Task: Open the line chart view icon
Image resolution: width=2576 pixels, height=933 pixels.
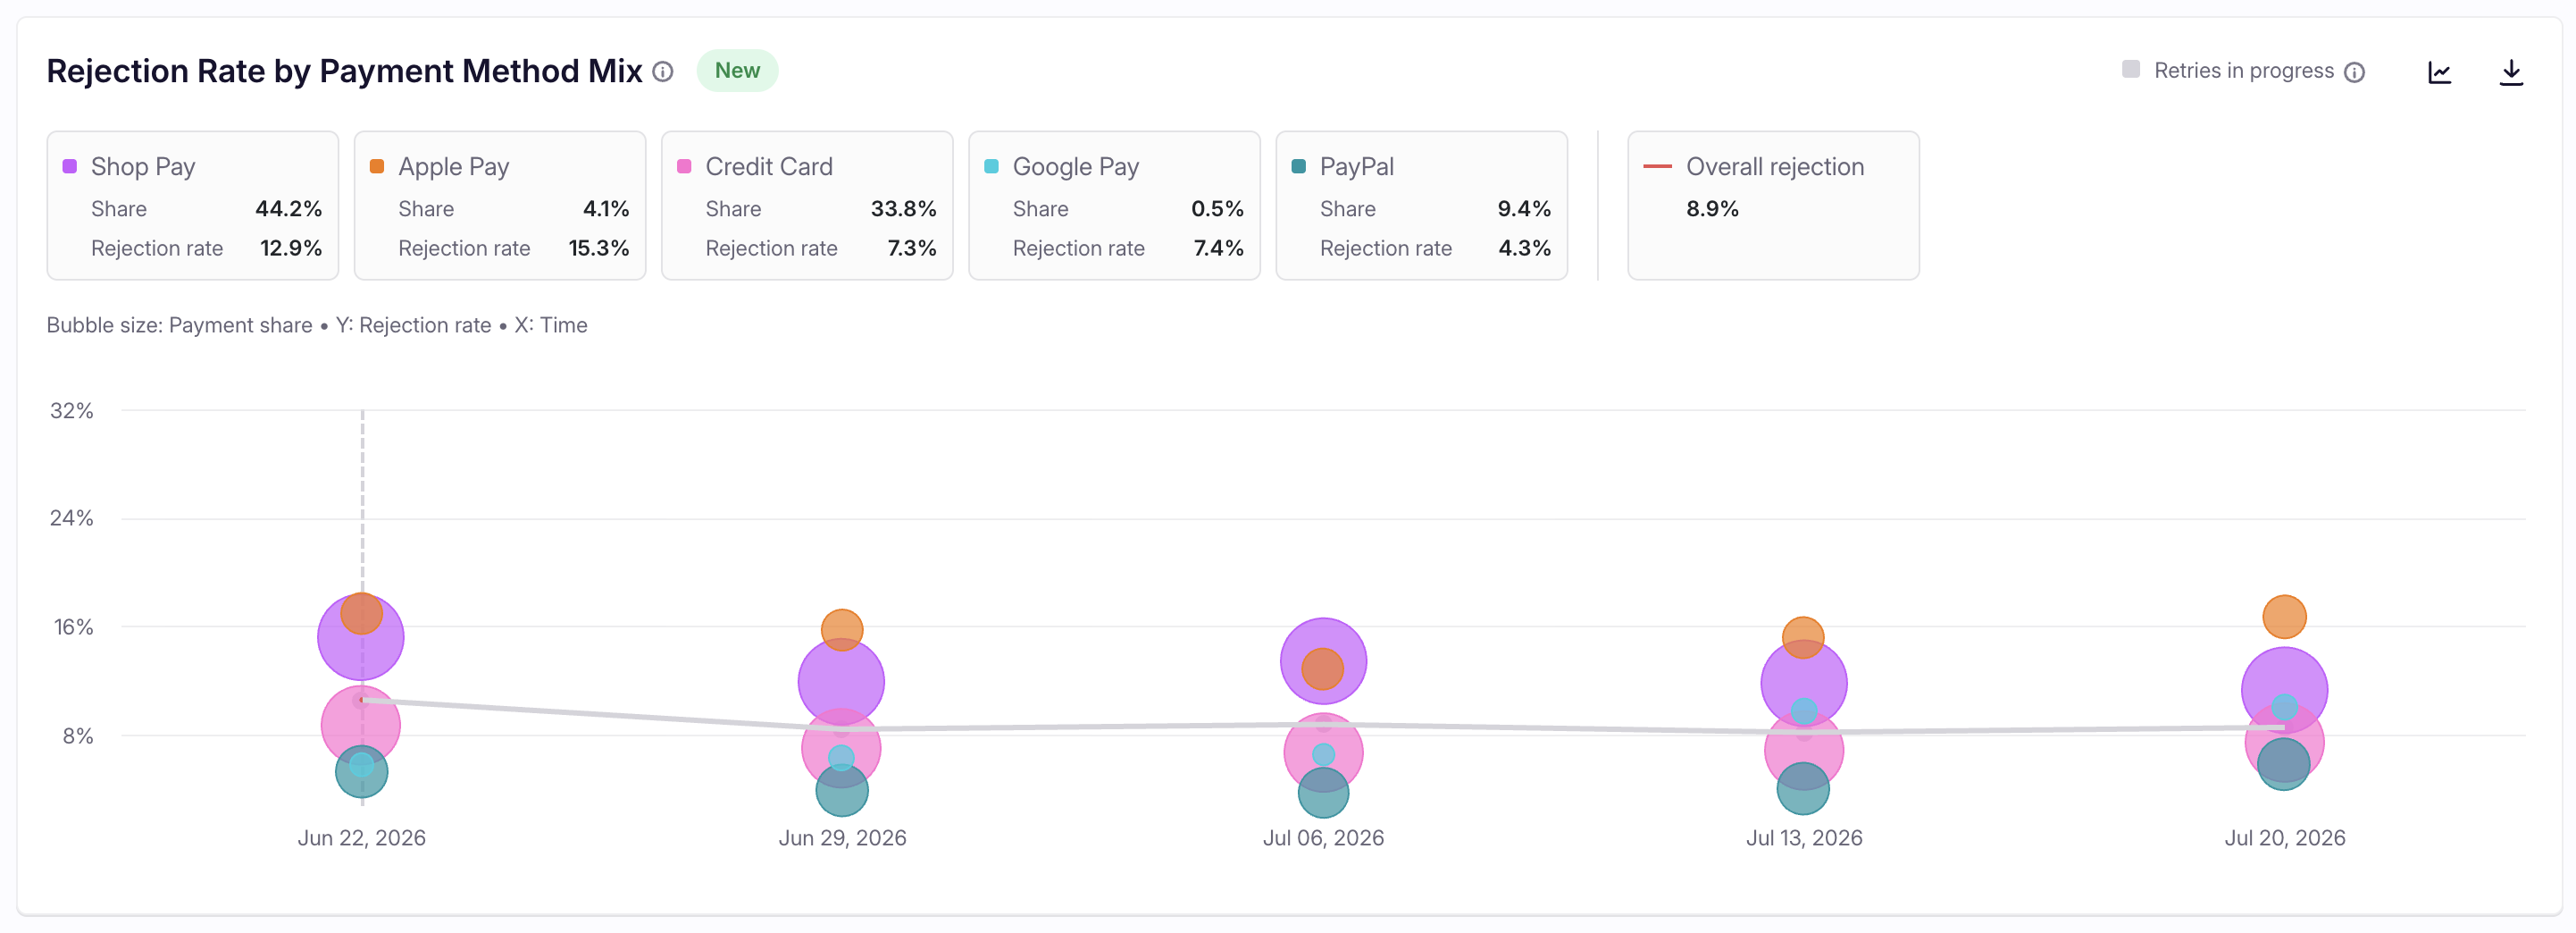Action: (x=2440, y=72)
